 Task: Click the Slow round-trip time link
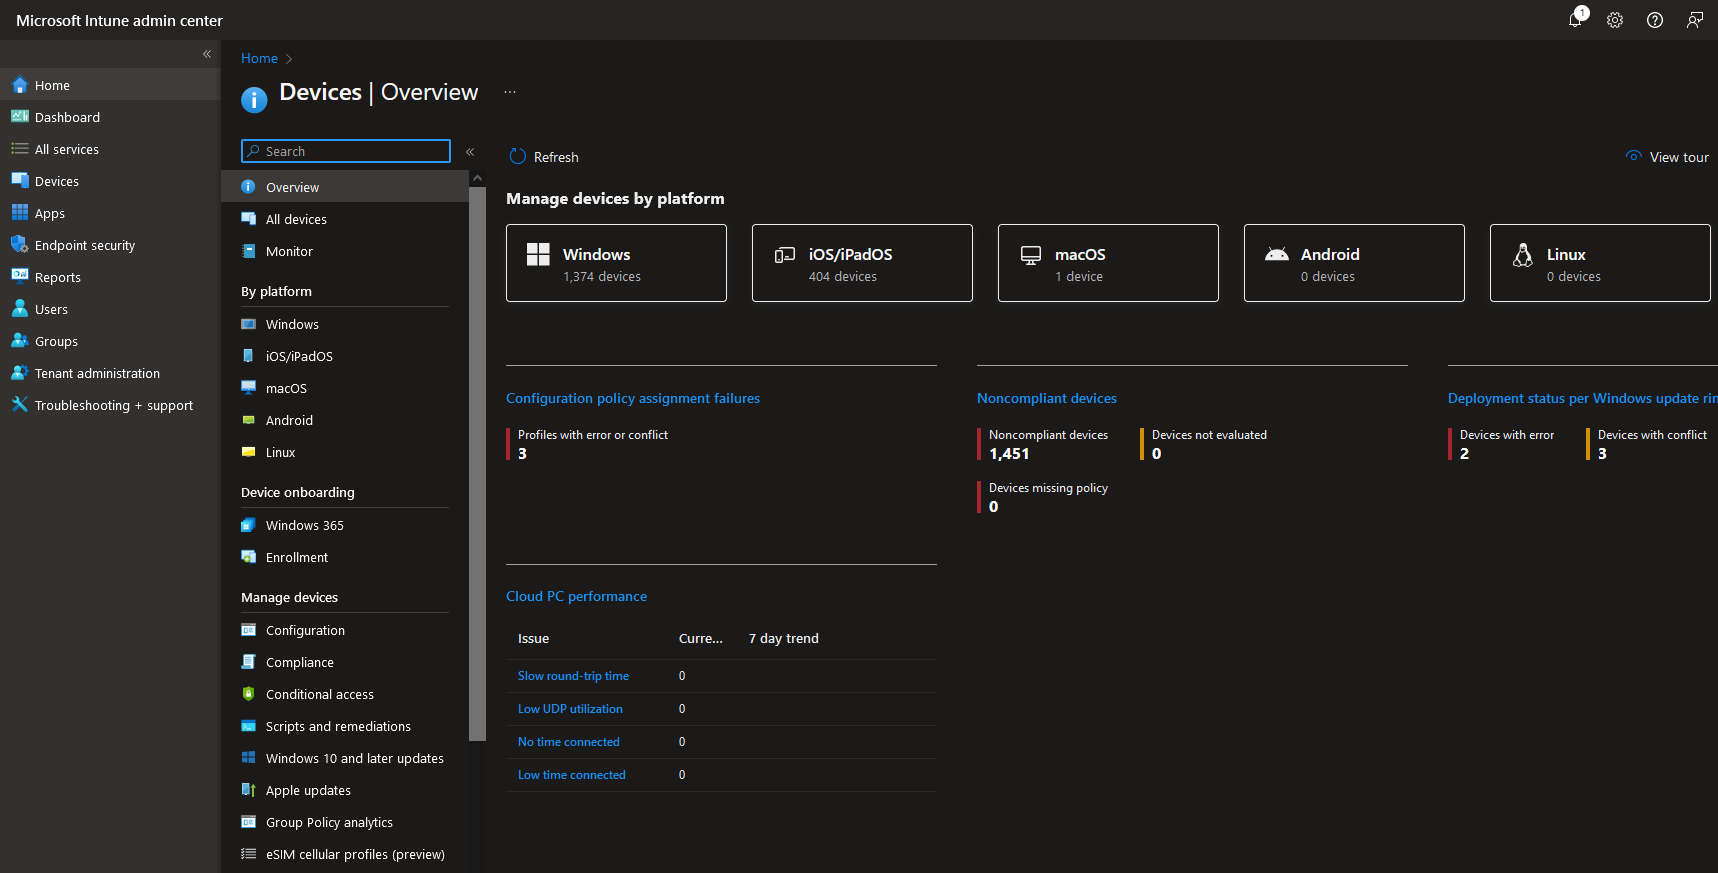[x=573, y=676]
